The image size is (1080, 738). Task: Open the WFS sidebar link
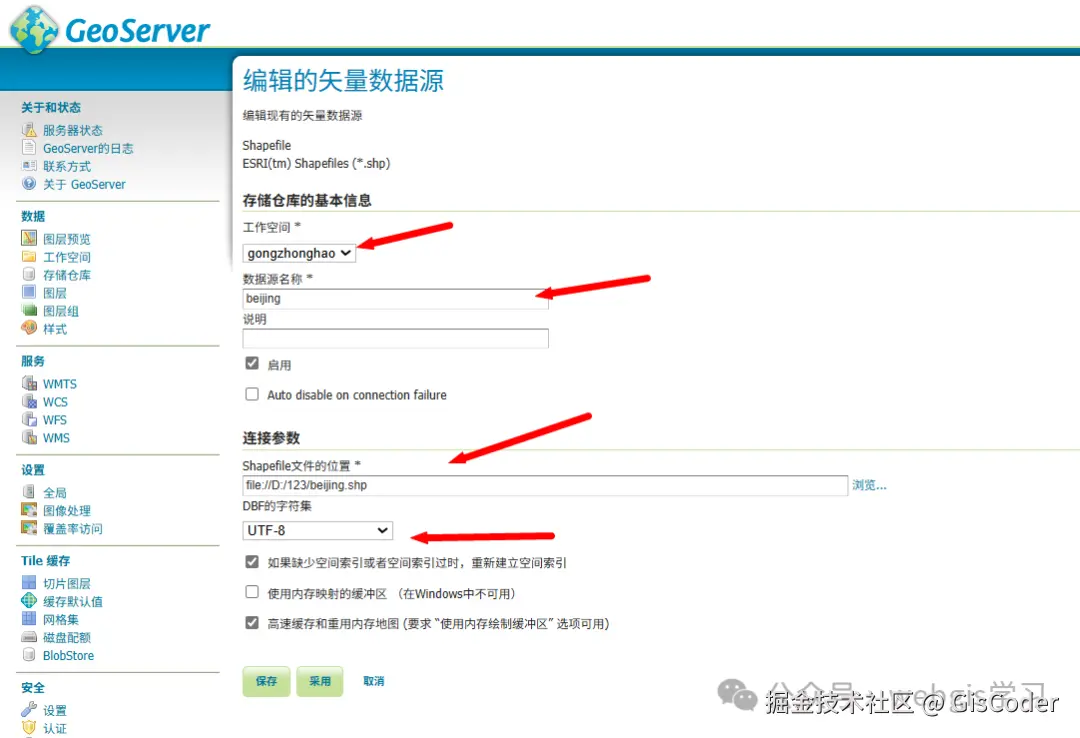(54, 420)
